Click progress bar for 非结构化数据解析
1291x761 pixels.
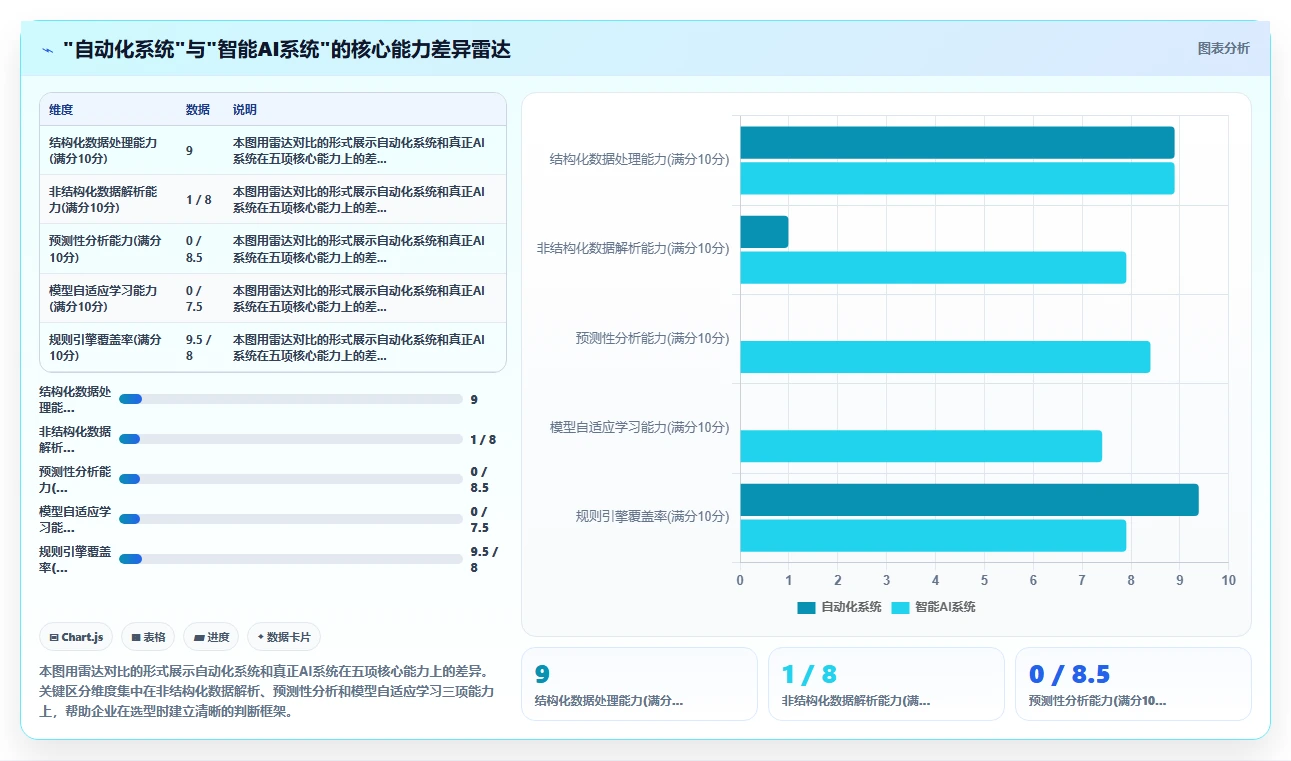291,439
